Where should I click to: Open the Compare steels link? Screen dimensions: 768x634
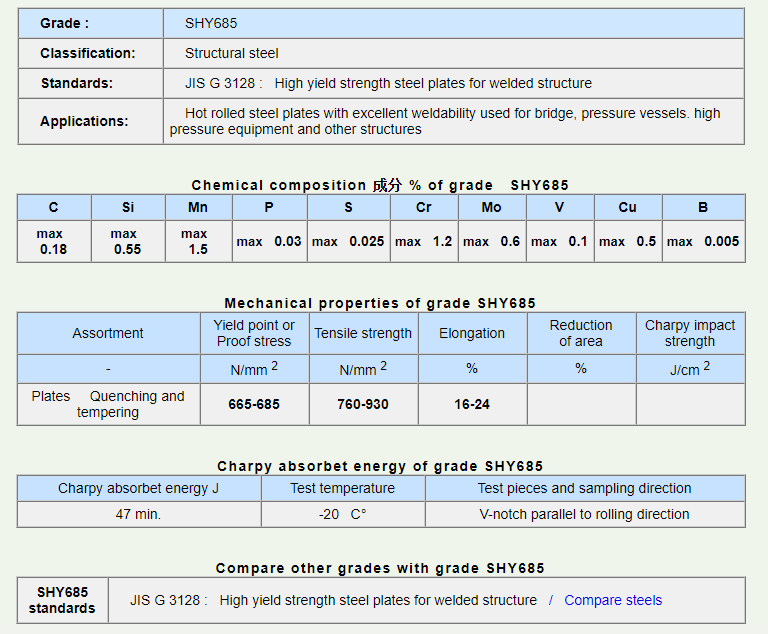[613, 600]
